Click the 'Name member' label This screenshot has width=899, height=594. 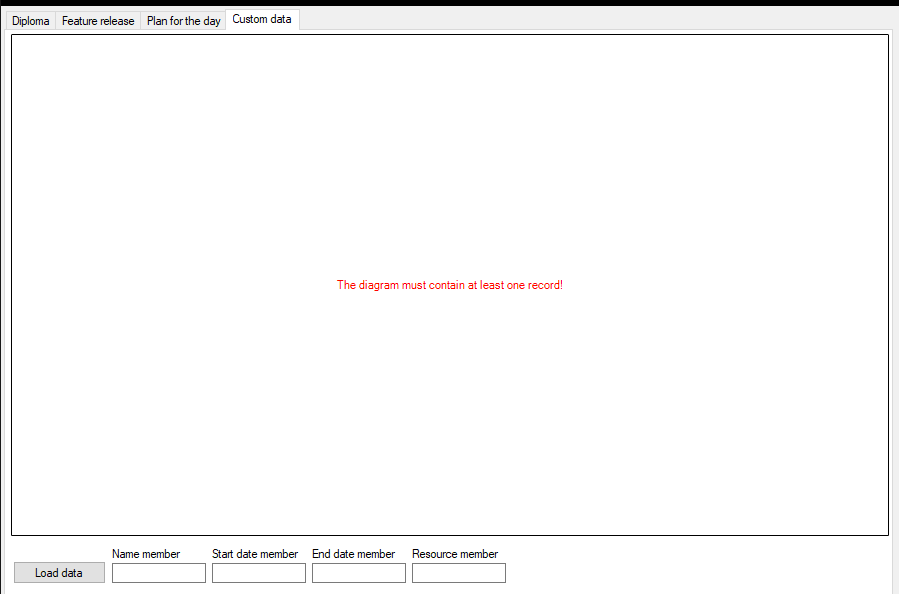coord(146,554)
